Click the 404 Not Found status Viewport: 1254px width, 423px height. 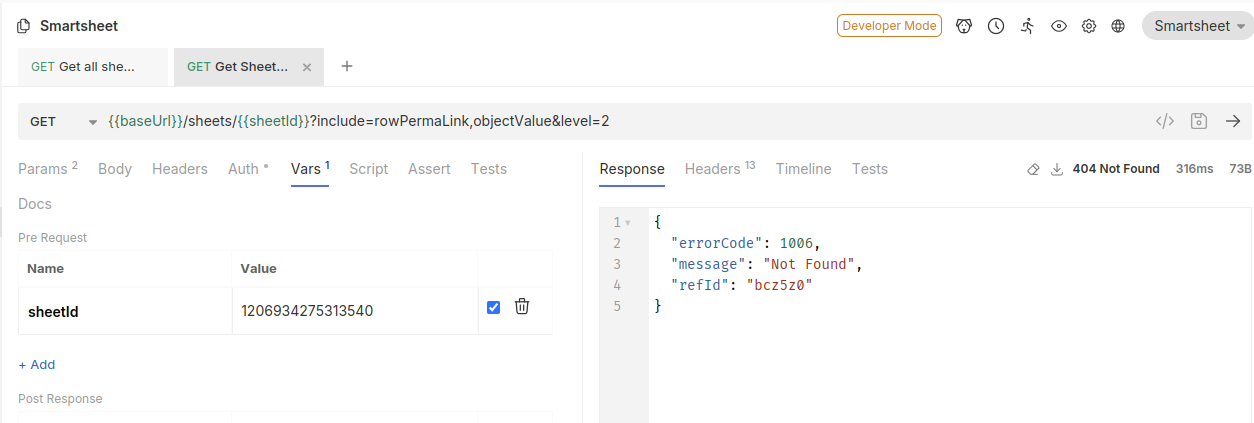click(1116, 169)
